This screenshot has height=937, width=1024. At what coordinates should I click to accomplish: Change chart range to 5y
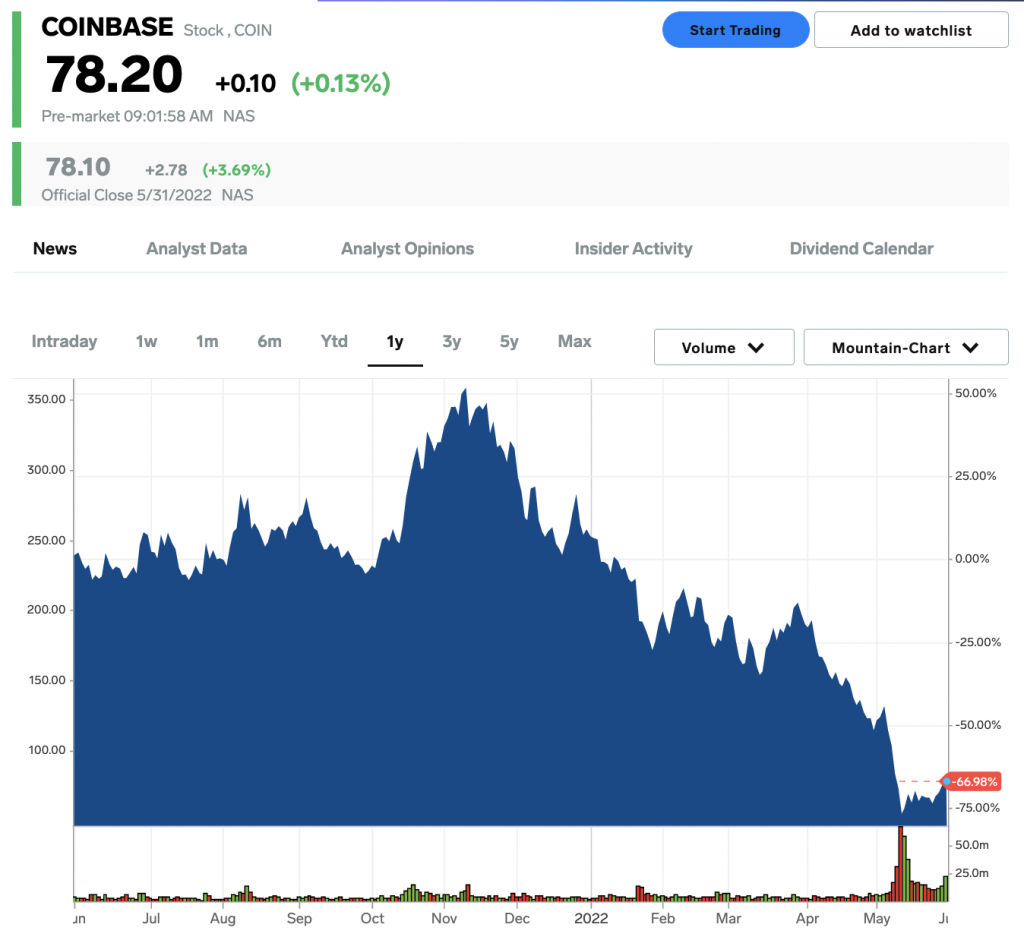tap(509, 341)
